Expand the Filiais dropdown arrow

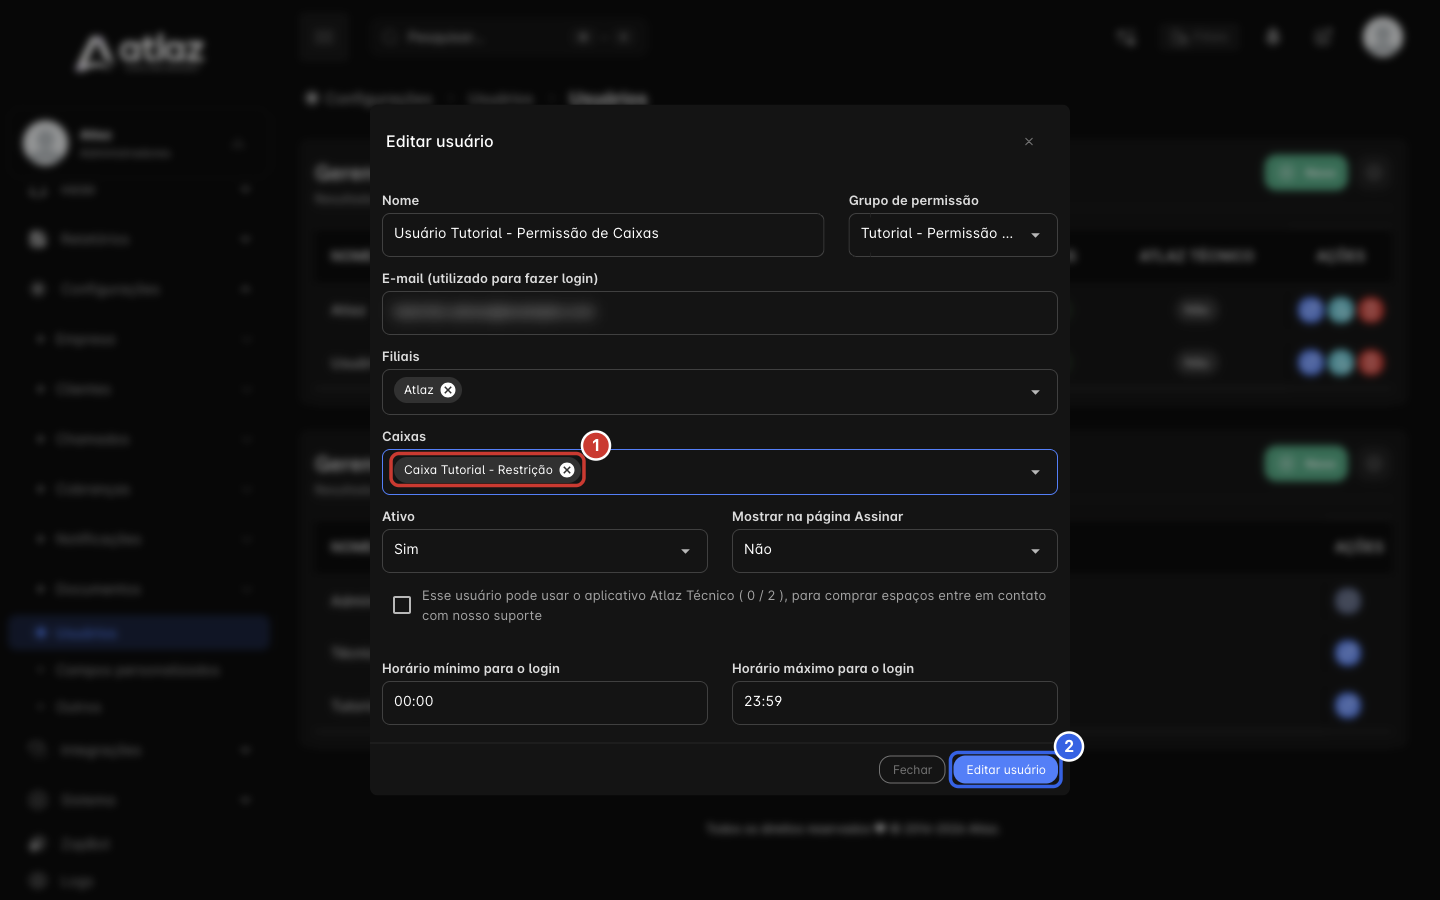1036,392
